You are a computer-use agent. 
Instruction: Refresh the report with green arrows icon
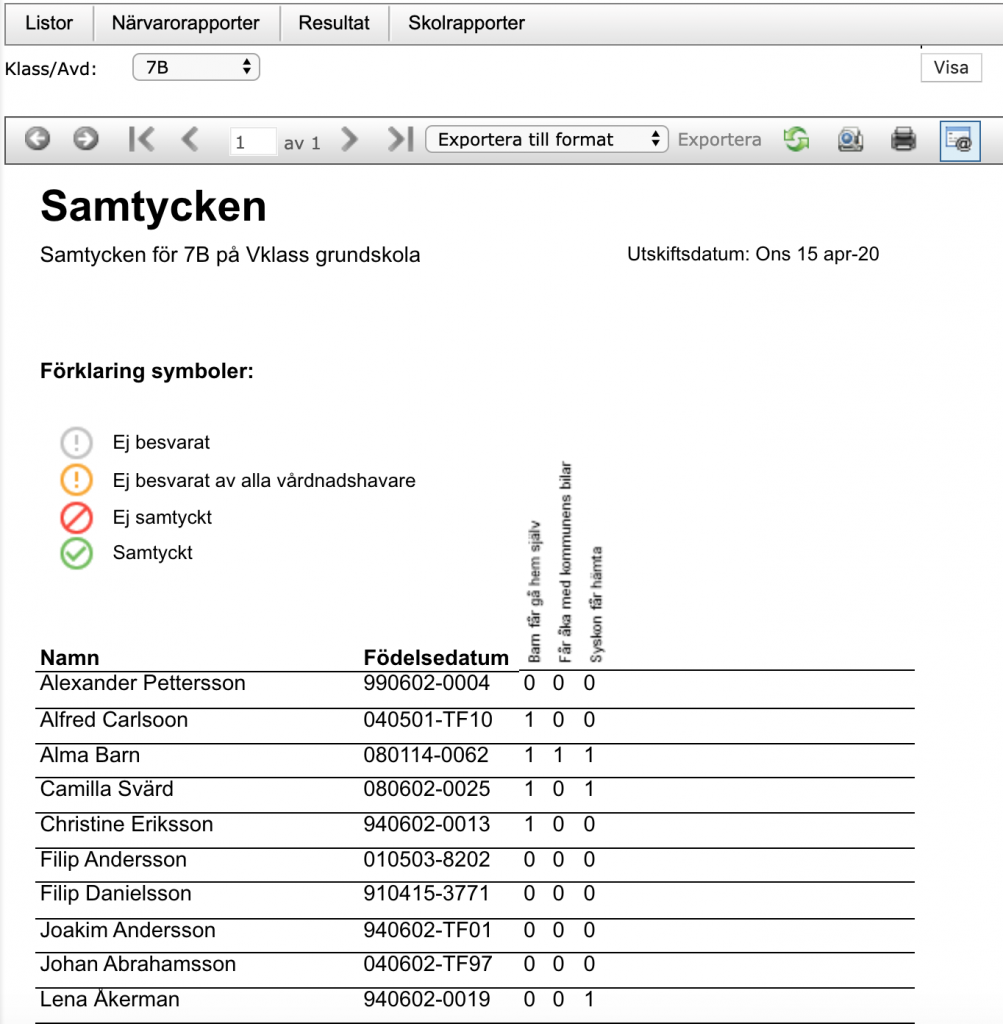(797, 139)
